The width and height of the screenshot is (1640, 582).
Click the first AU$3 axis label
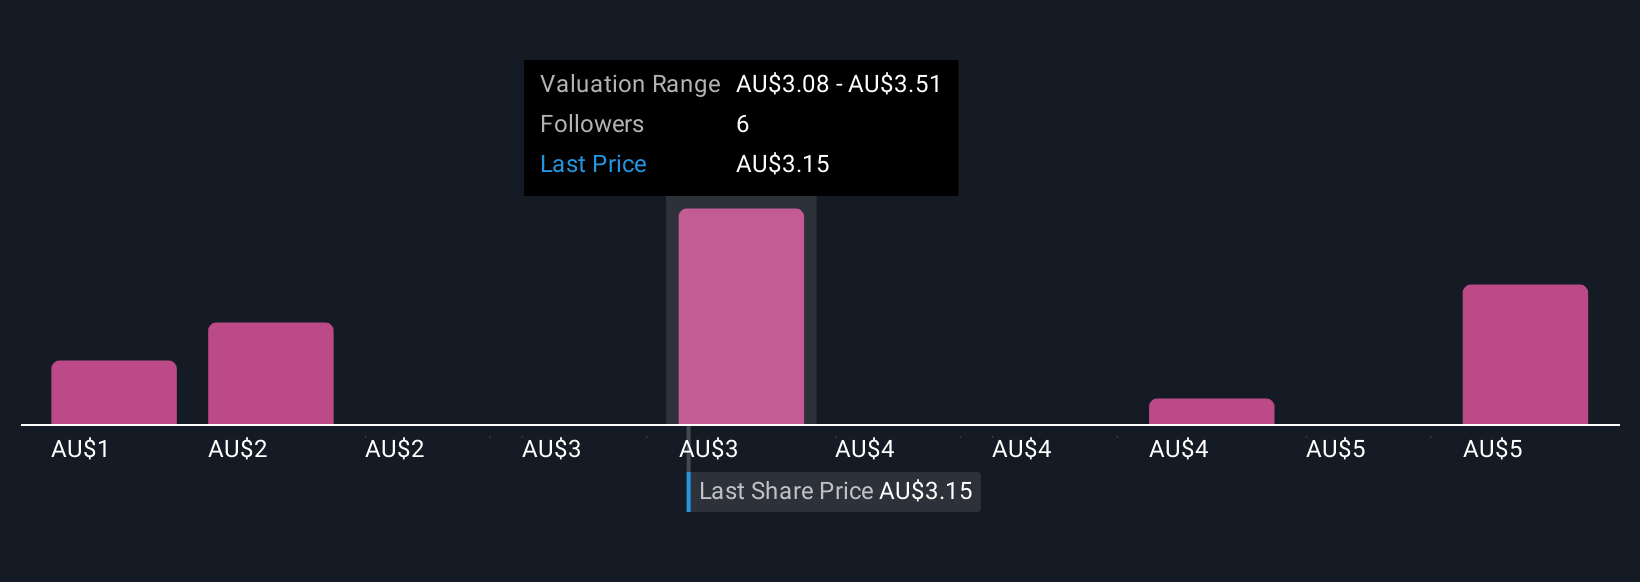(x=552, y=449)
